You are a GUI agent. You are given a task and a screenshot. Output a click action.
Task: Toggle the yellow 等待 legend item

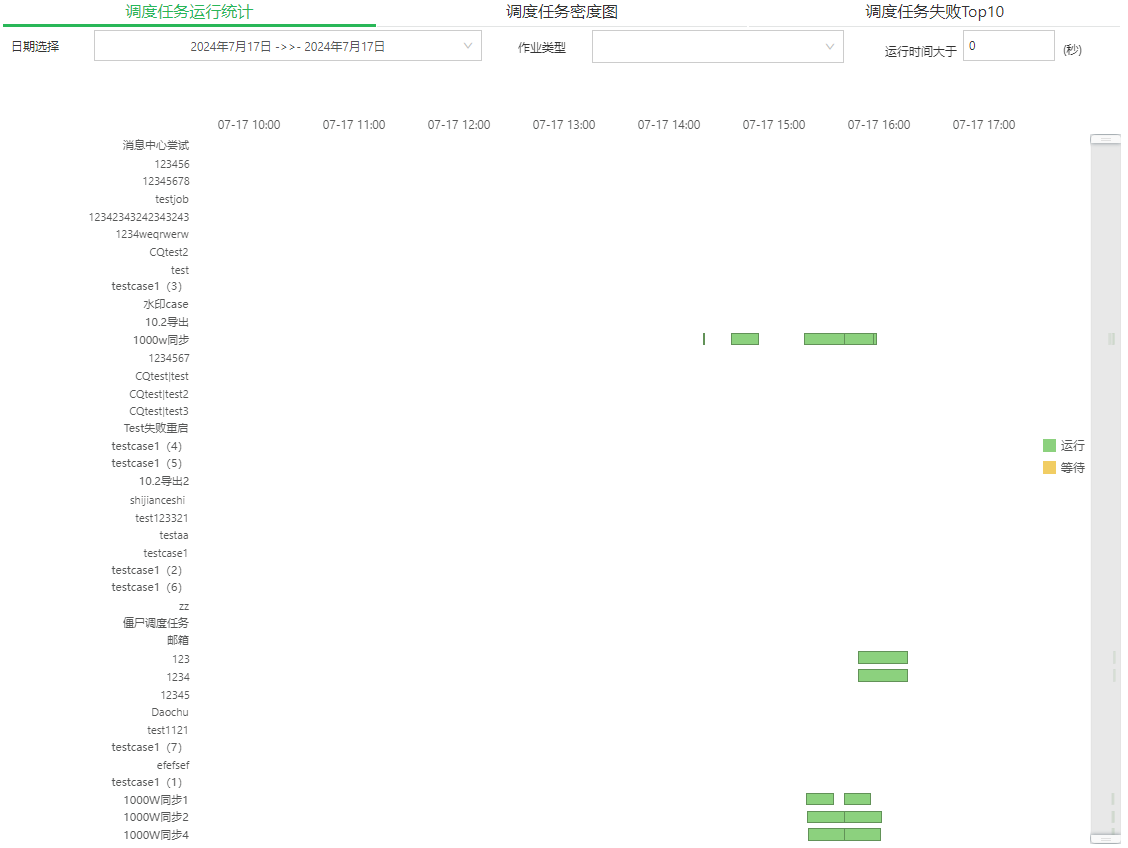(1063, 468)
